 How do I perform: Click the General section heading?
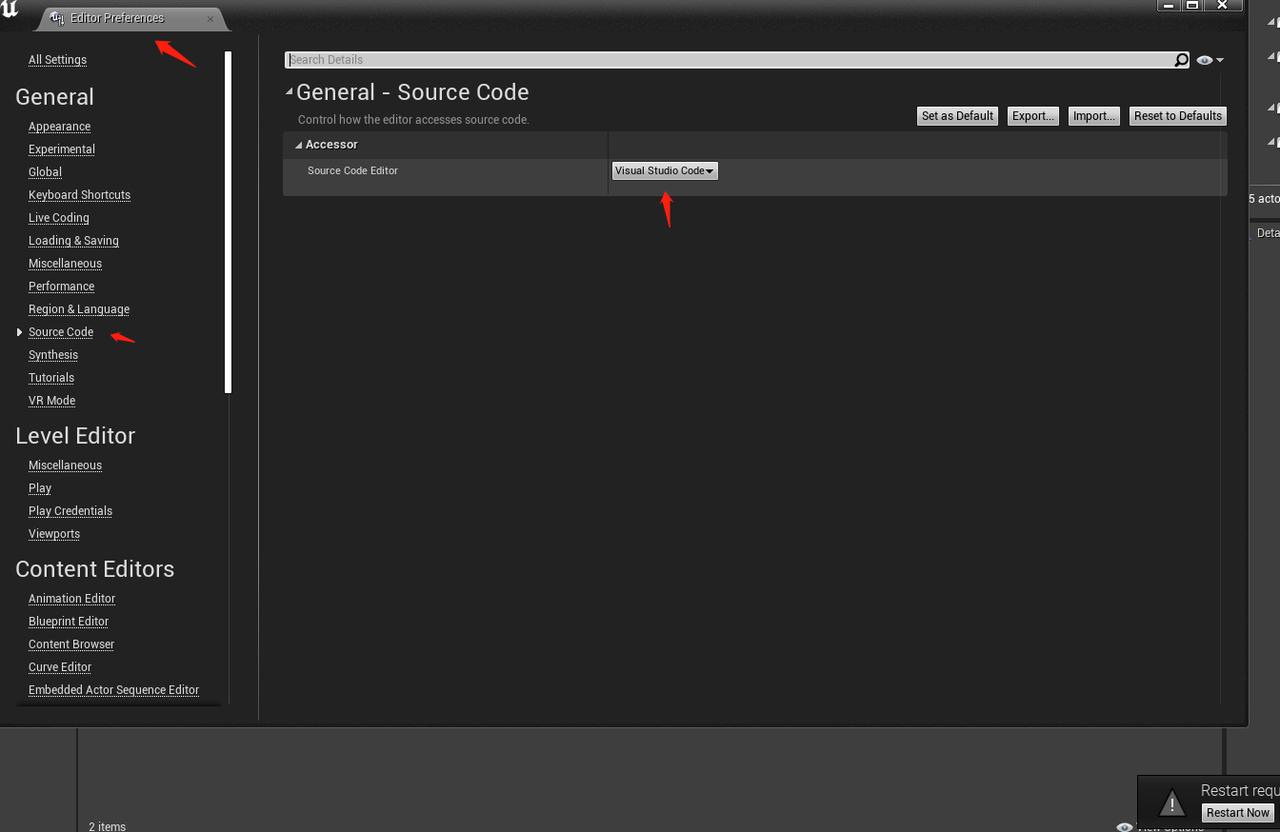(x=55, y=97)
